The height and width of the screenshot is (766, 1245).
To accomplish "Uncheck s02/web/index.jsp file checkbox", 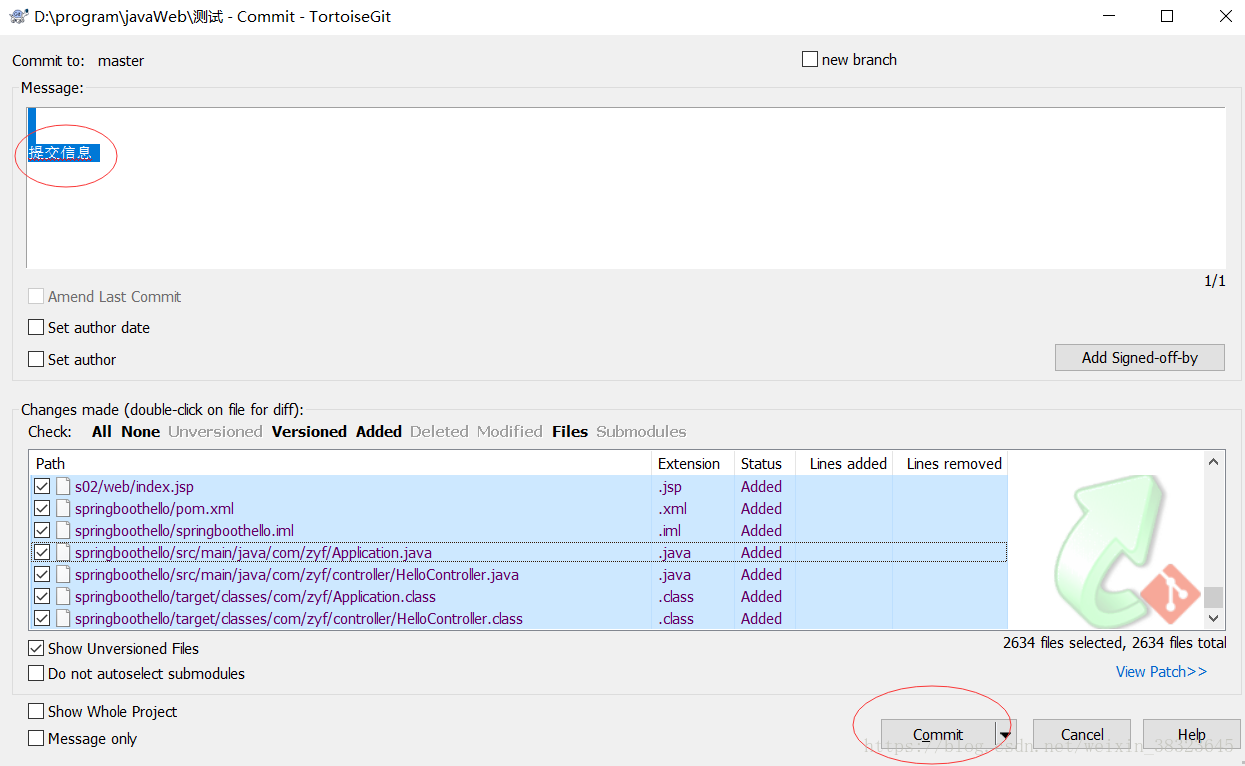I will click(42, 487).
